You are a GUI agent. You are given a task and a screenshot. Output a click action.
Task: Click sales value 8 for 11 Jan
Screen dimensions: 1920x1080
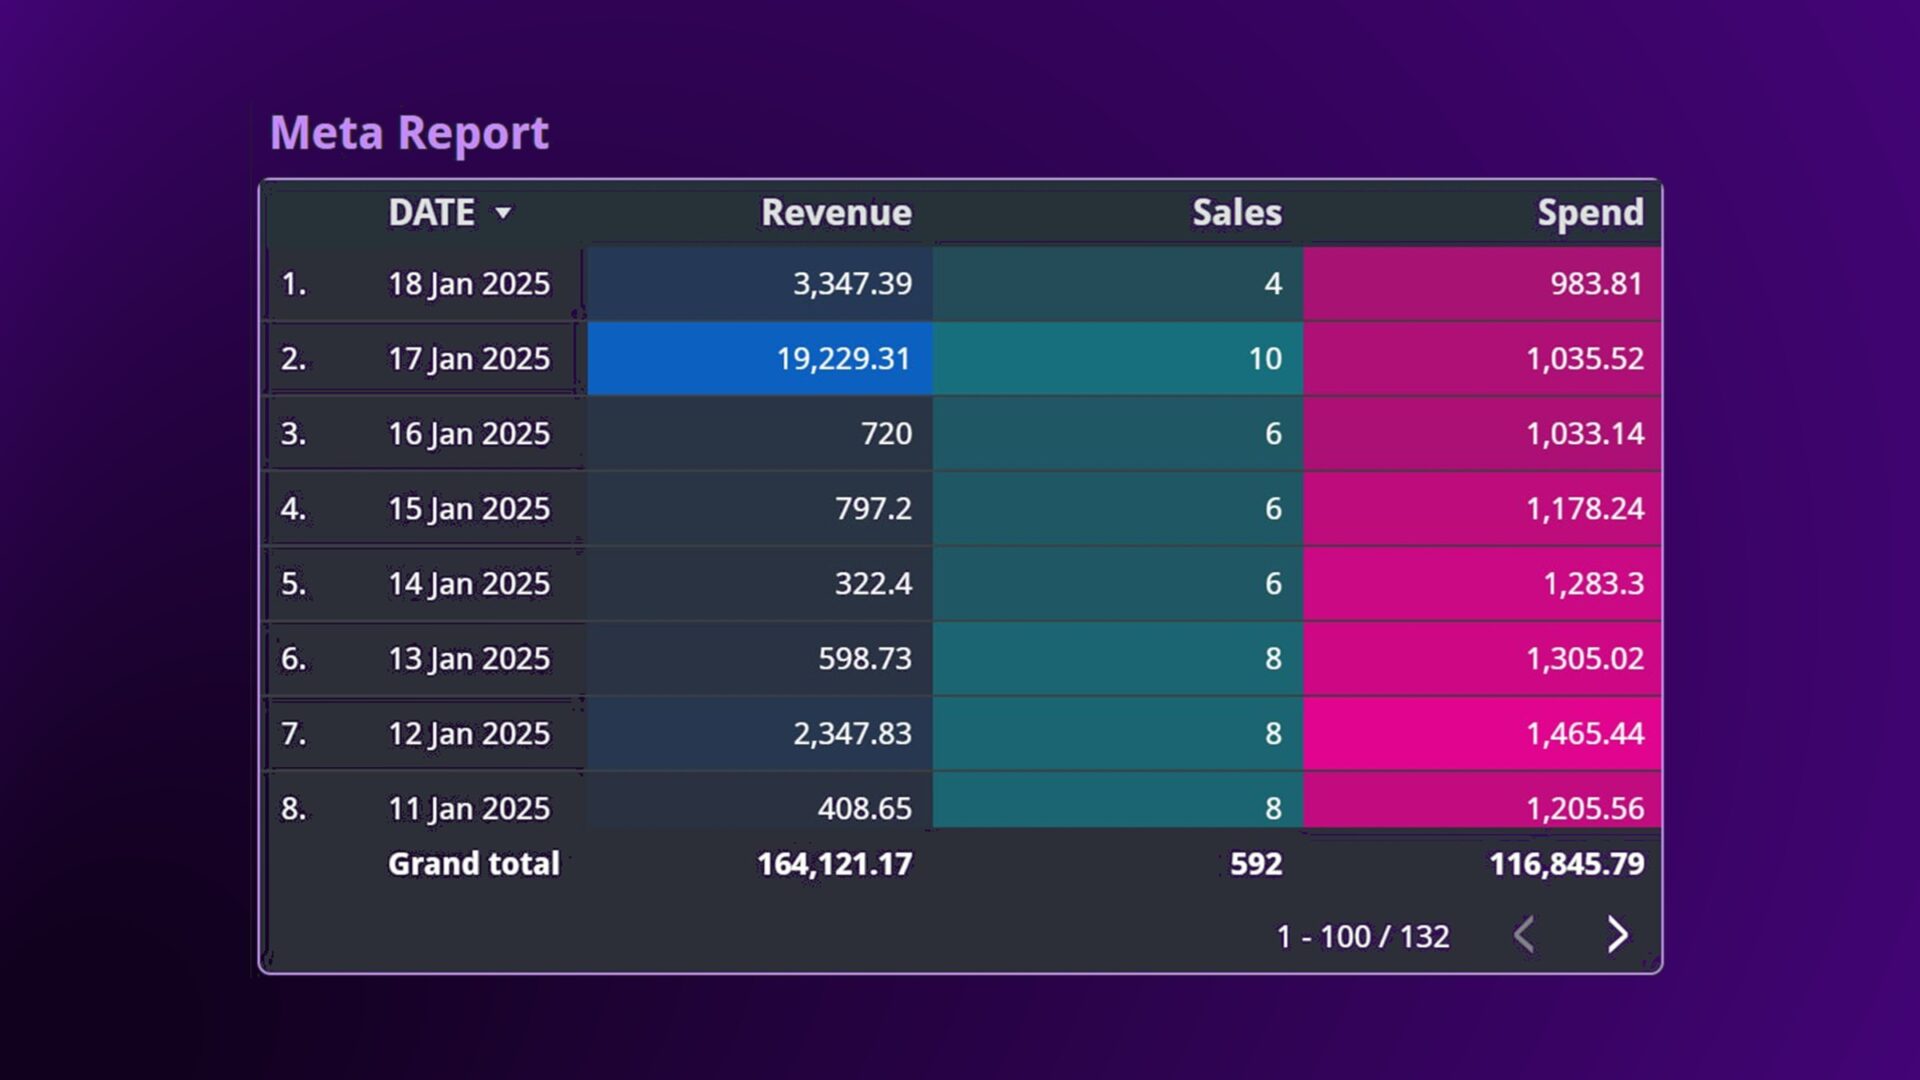pos(1273,808)
